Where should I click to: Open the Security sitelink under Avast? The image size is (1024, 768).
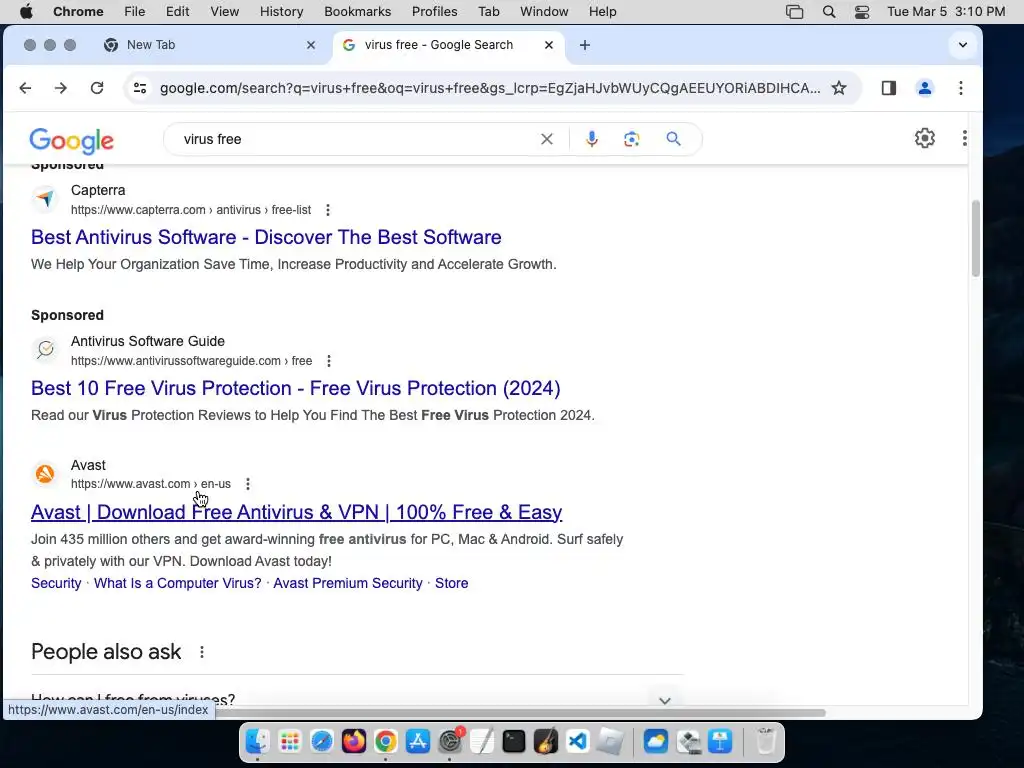coord(56,583)
